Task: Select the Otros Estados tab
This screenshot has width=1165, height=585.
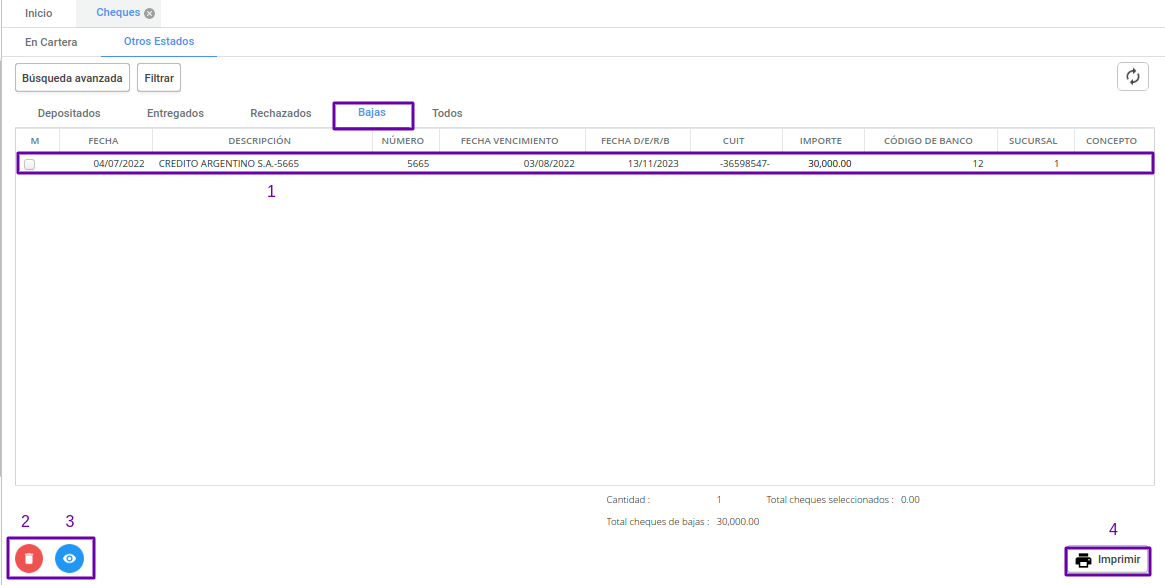Action: click(159, 42)
